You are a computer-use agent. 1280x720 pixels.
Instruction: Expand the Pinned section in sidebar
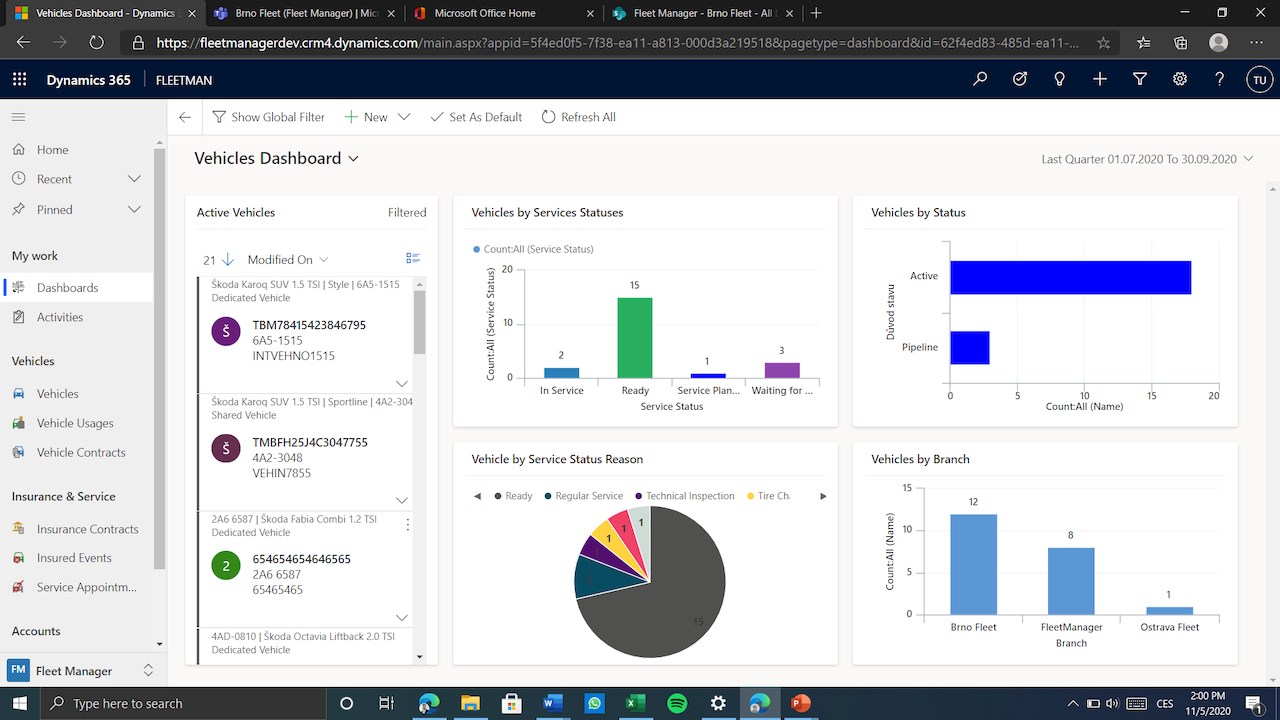[134, 209]
